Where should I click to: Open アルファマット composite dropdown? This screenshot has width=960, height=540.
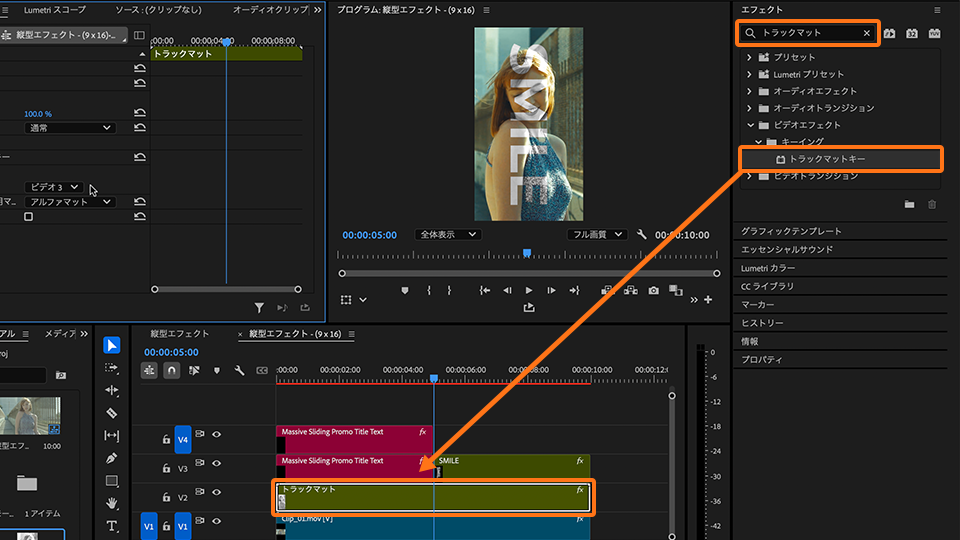(x=70, y=201)
